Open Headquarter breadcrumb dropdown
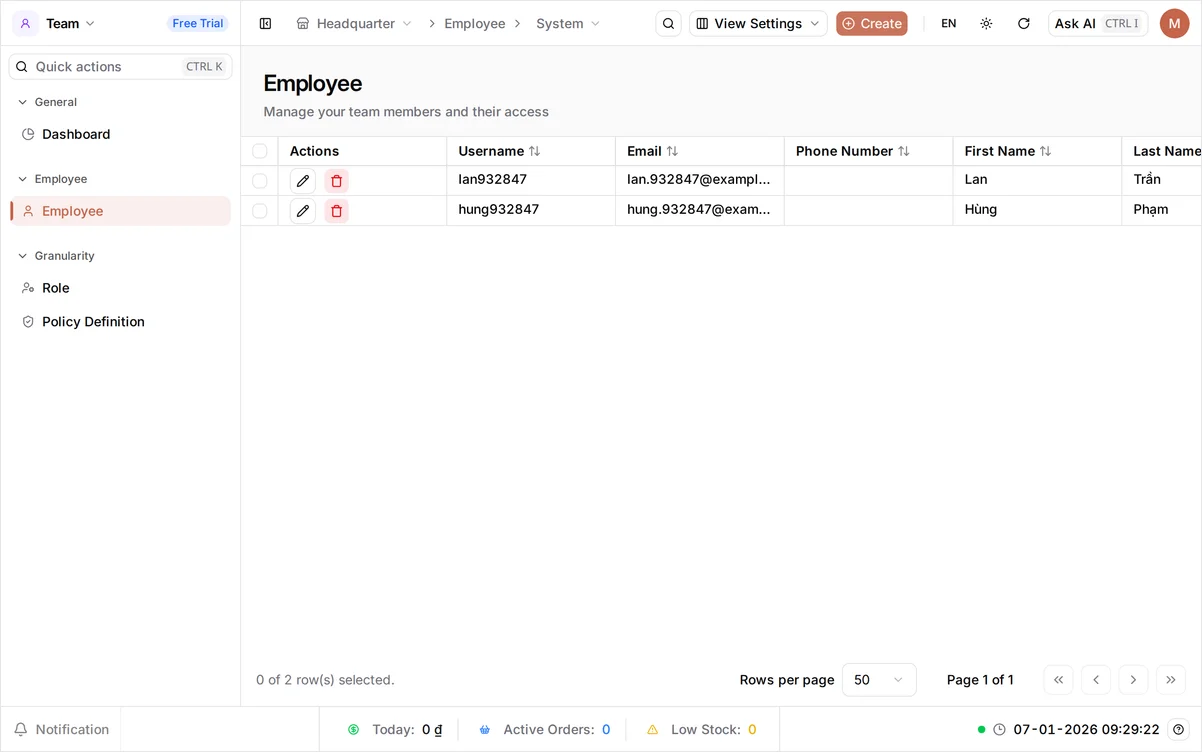 pos(354,23)
